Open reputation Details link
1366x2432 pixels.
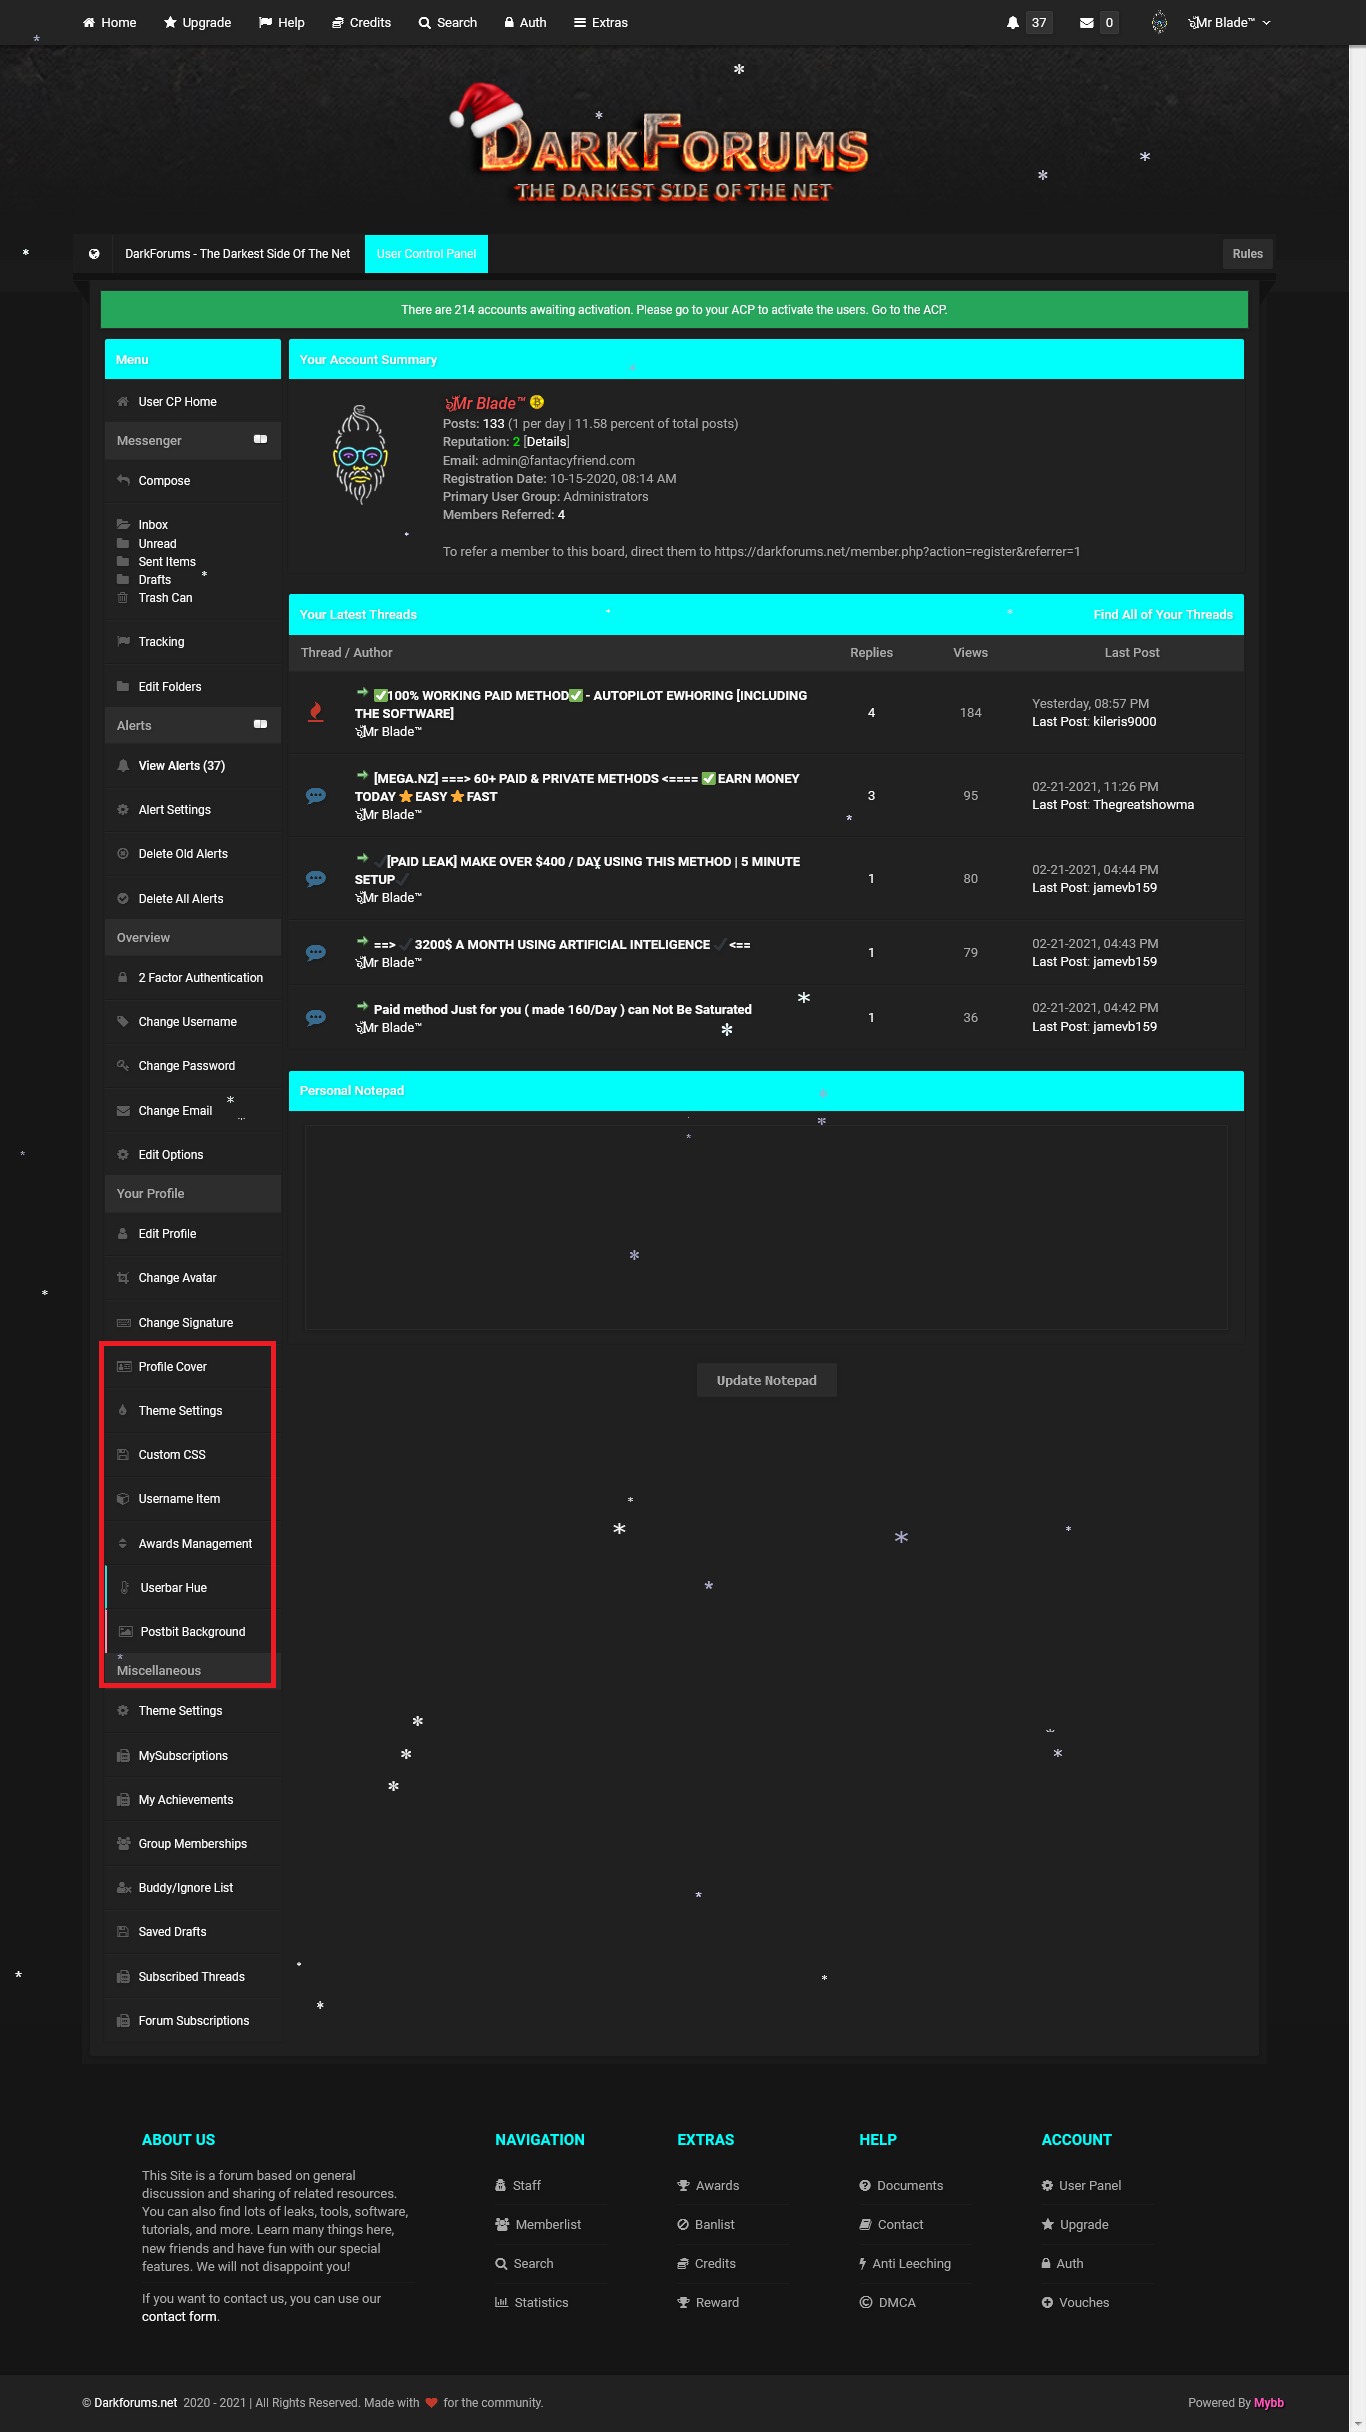click(x=546, y=442)
